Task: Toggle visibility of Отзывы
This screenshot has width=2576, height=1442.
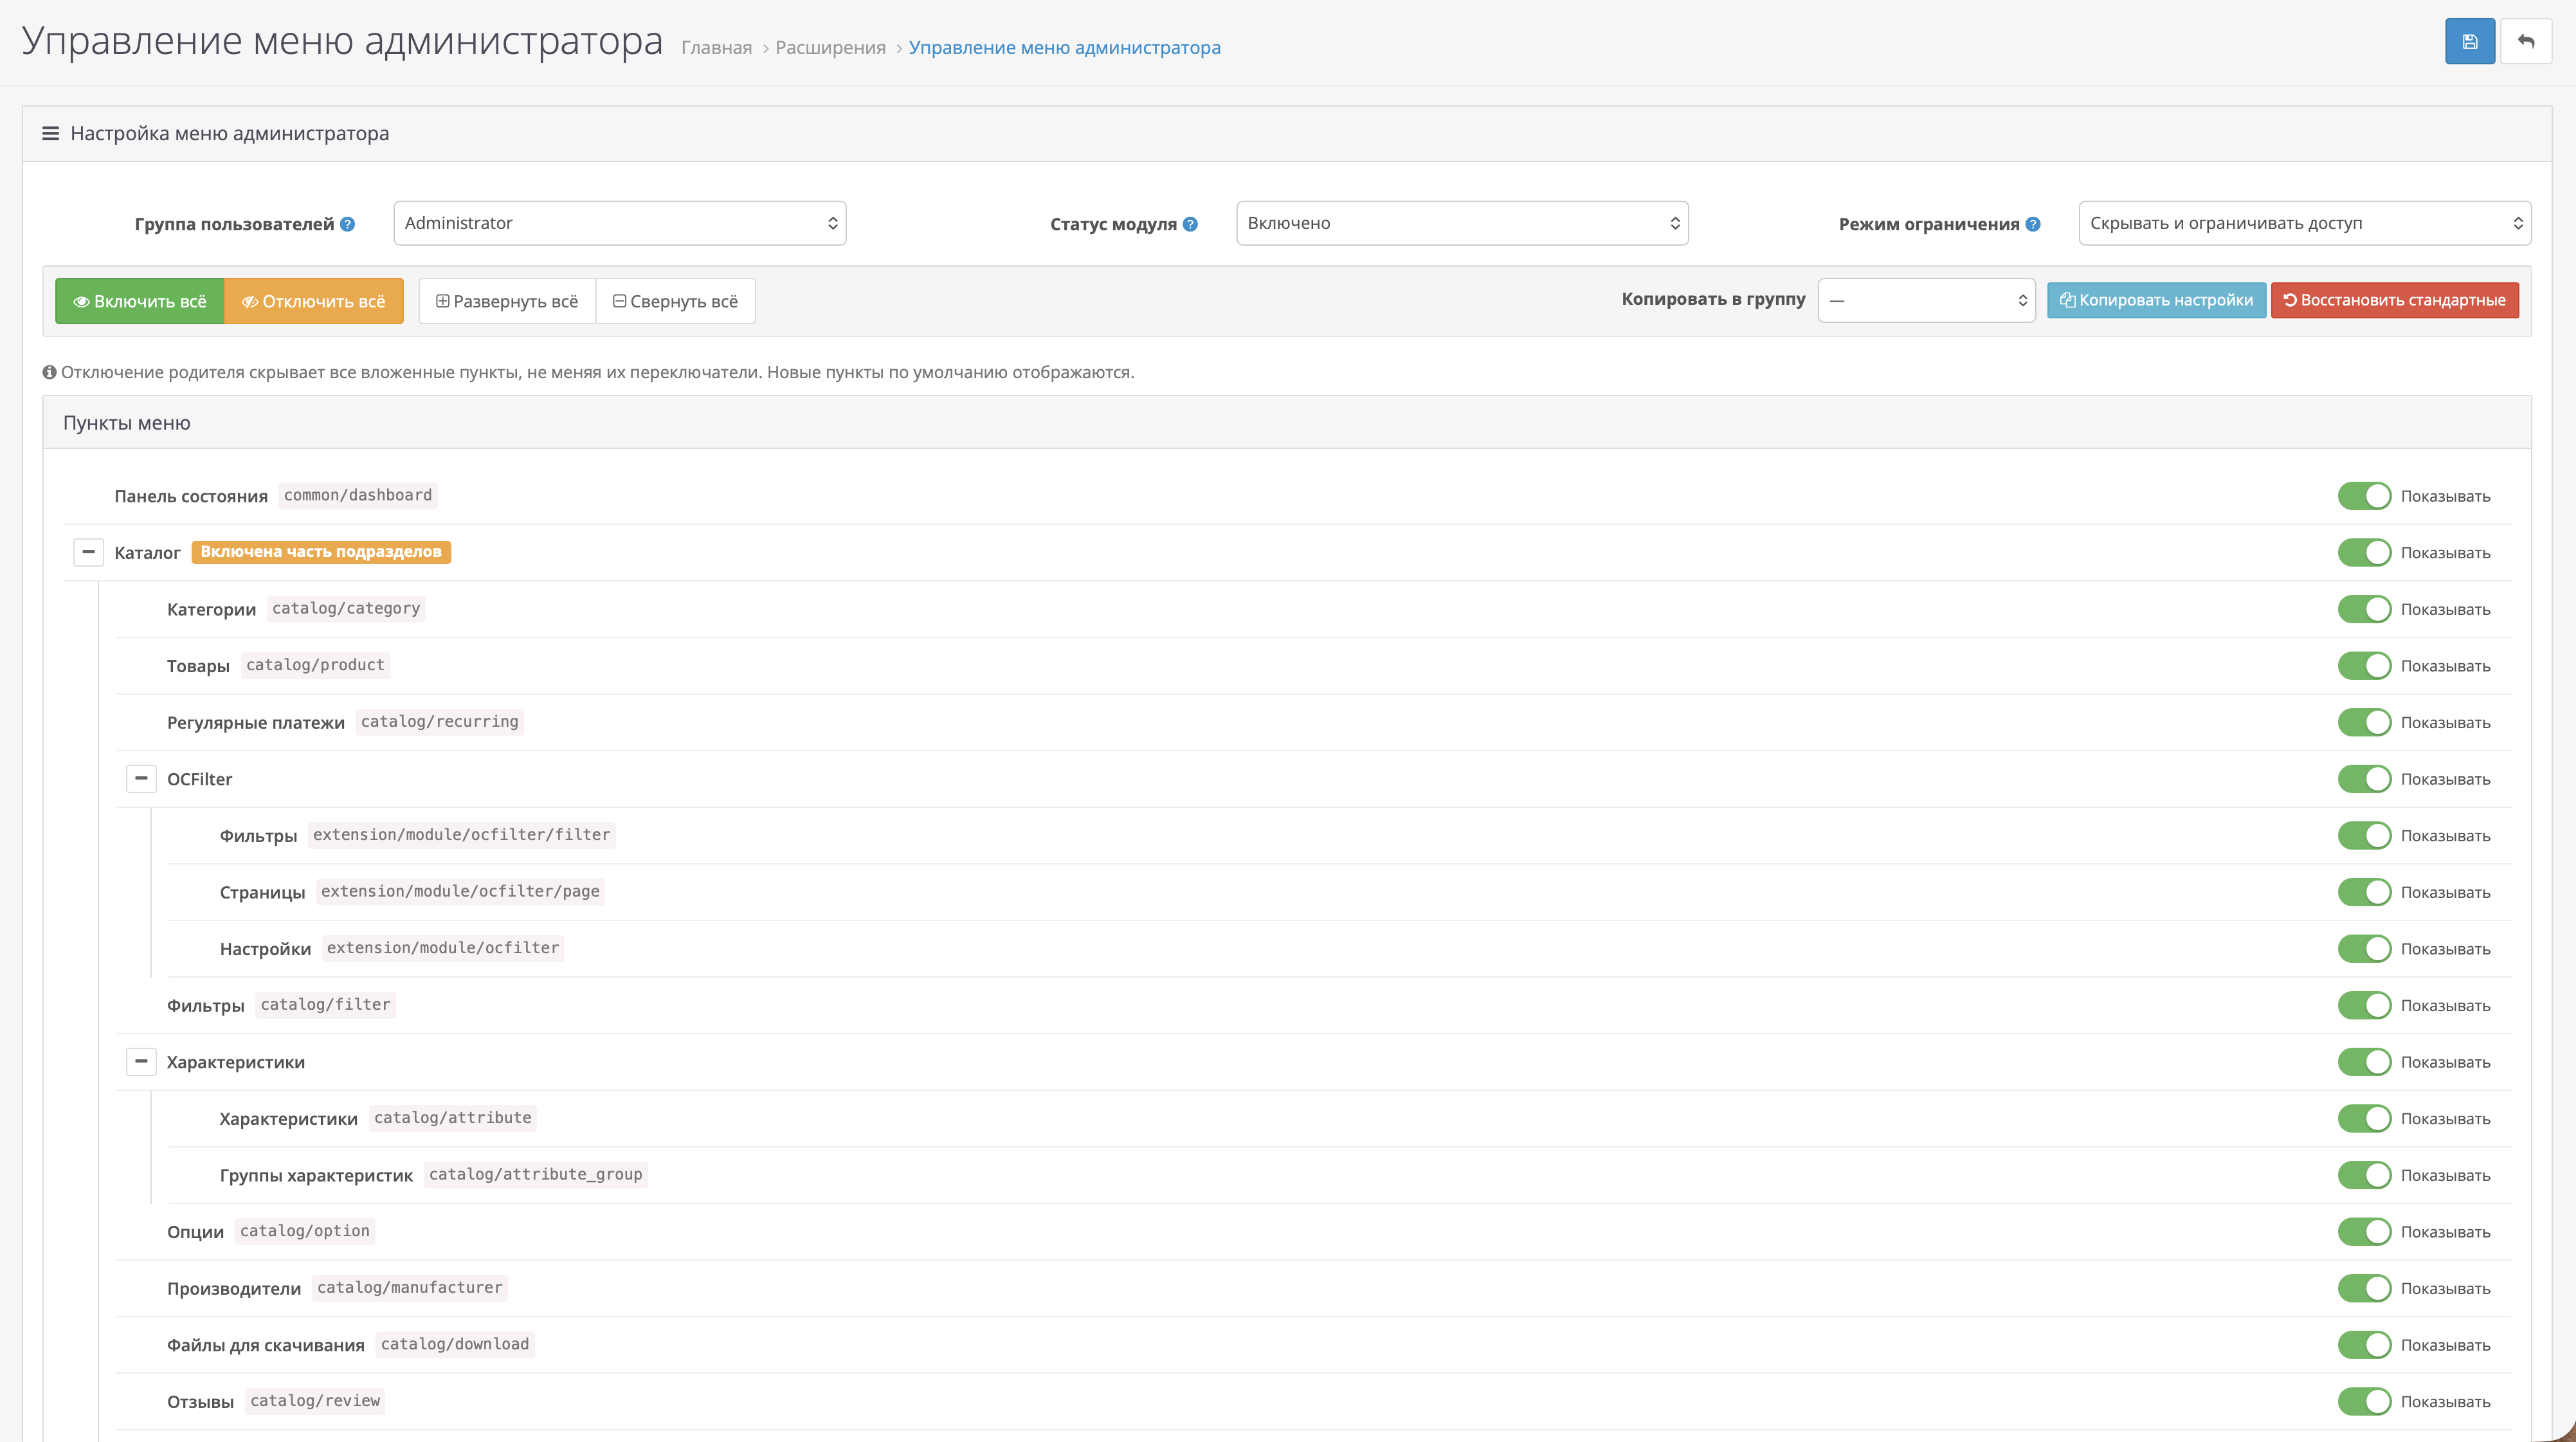Action: pyautogui.click(x=2364, y=1401)
